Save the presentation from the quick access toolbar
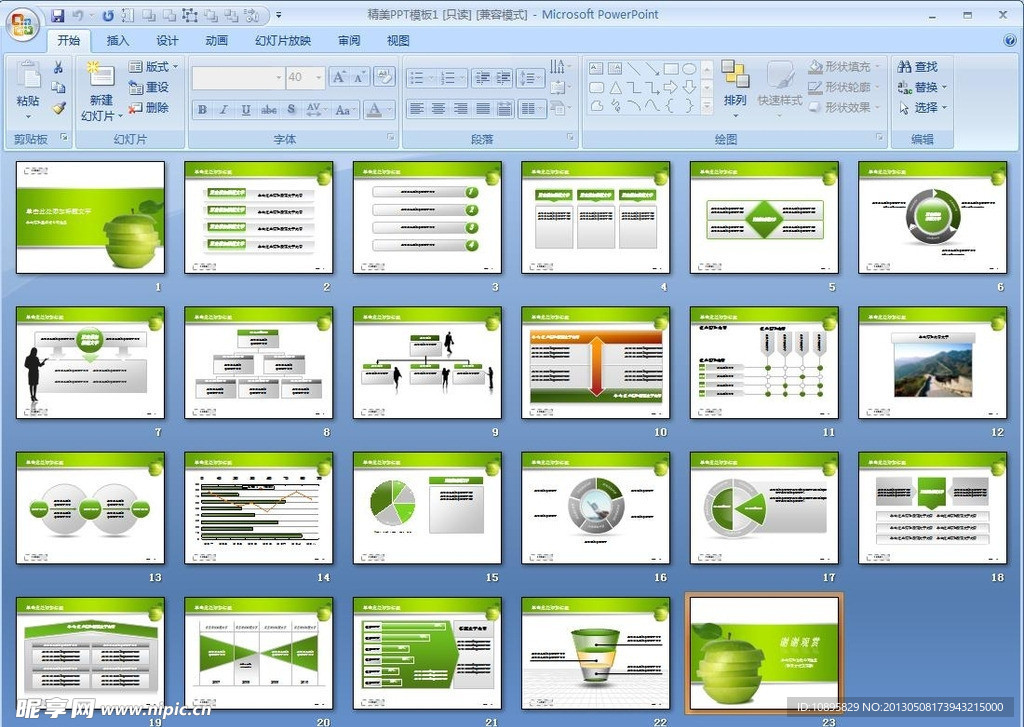This screenshot has height=727, width=1024. [57, 15]
